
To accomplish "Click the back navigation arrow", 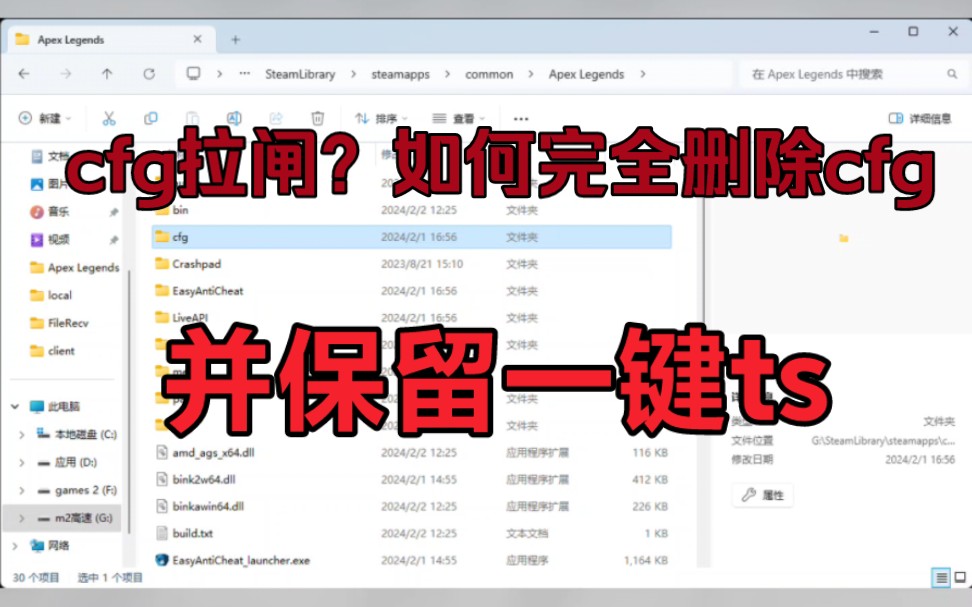I will [x=22, y=73].
